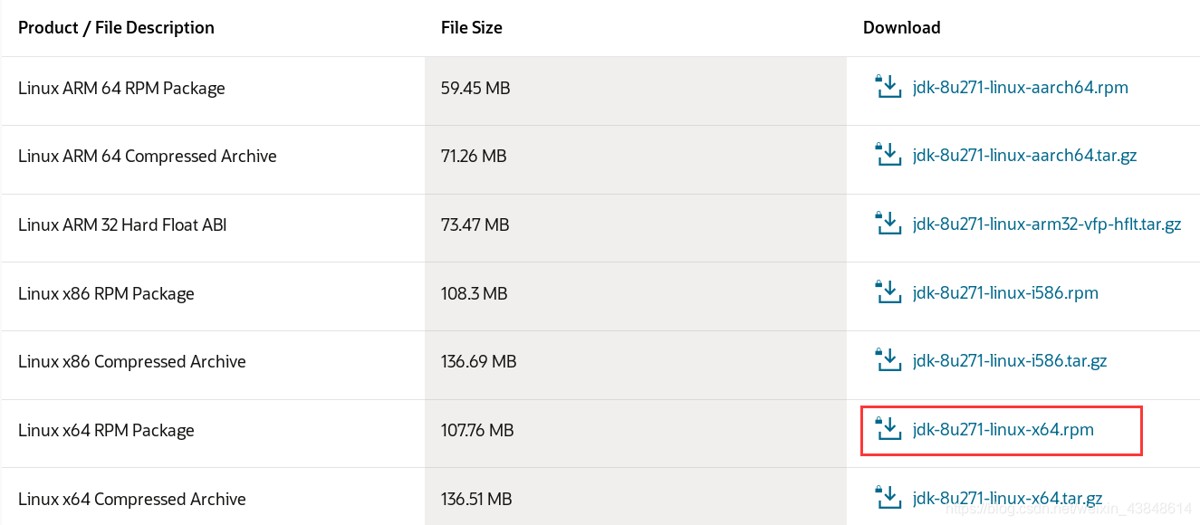Click the Product / File Description header
1200x525 pixels.
click(x=116, y=27)
